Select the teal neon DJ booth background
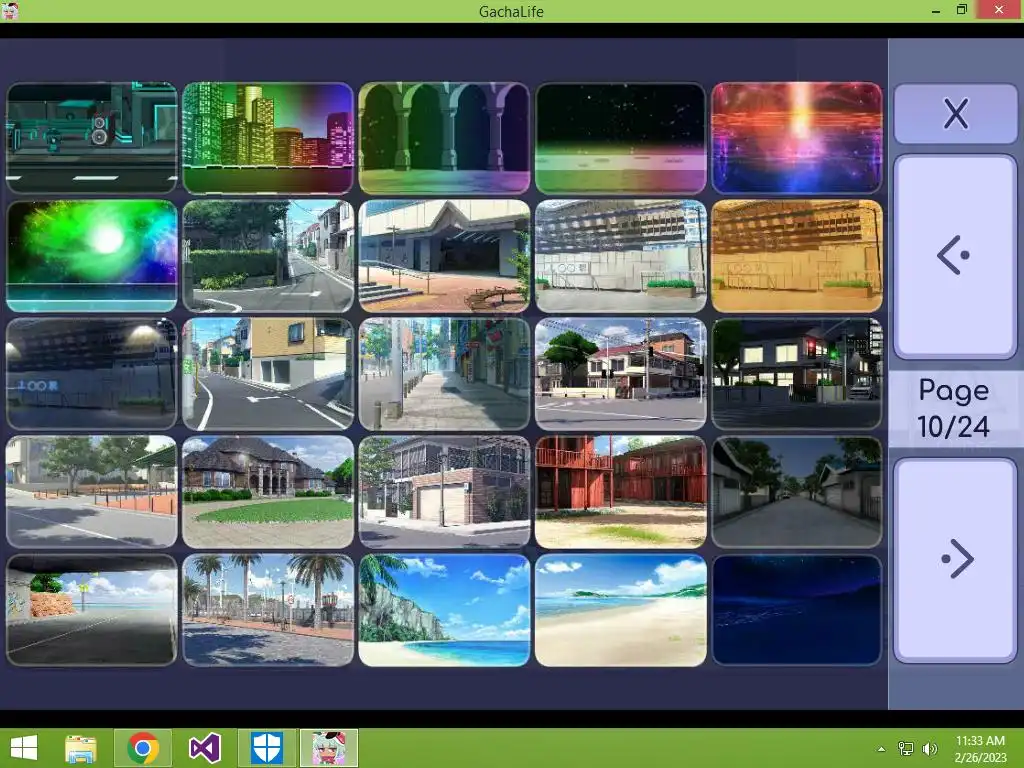Viewport: 1024px width, 768px height. click(92, 138)
